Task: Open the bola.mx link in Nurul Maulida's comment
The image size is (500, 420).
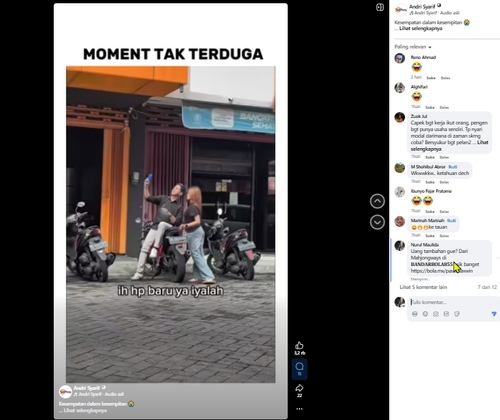Action: pos(442,271)
